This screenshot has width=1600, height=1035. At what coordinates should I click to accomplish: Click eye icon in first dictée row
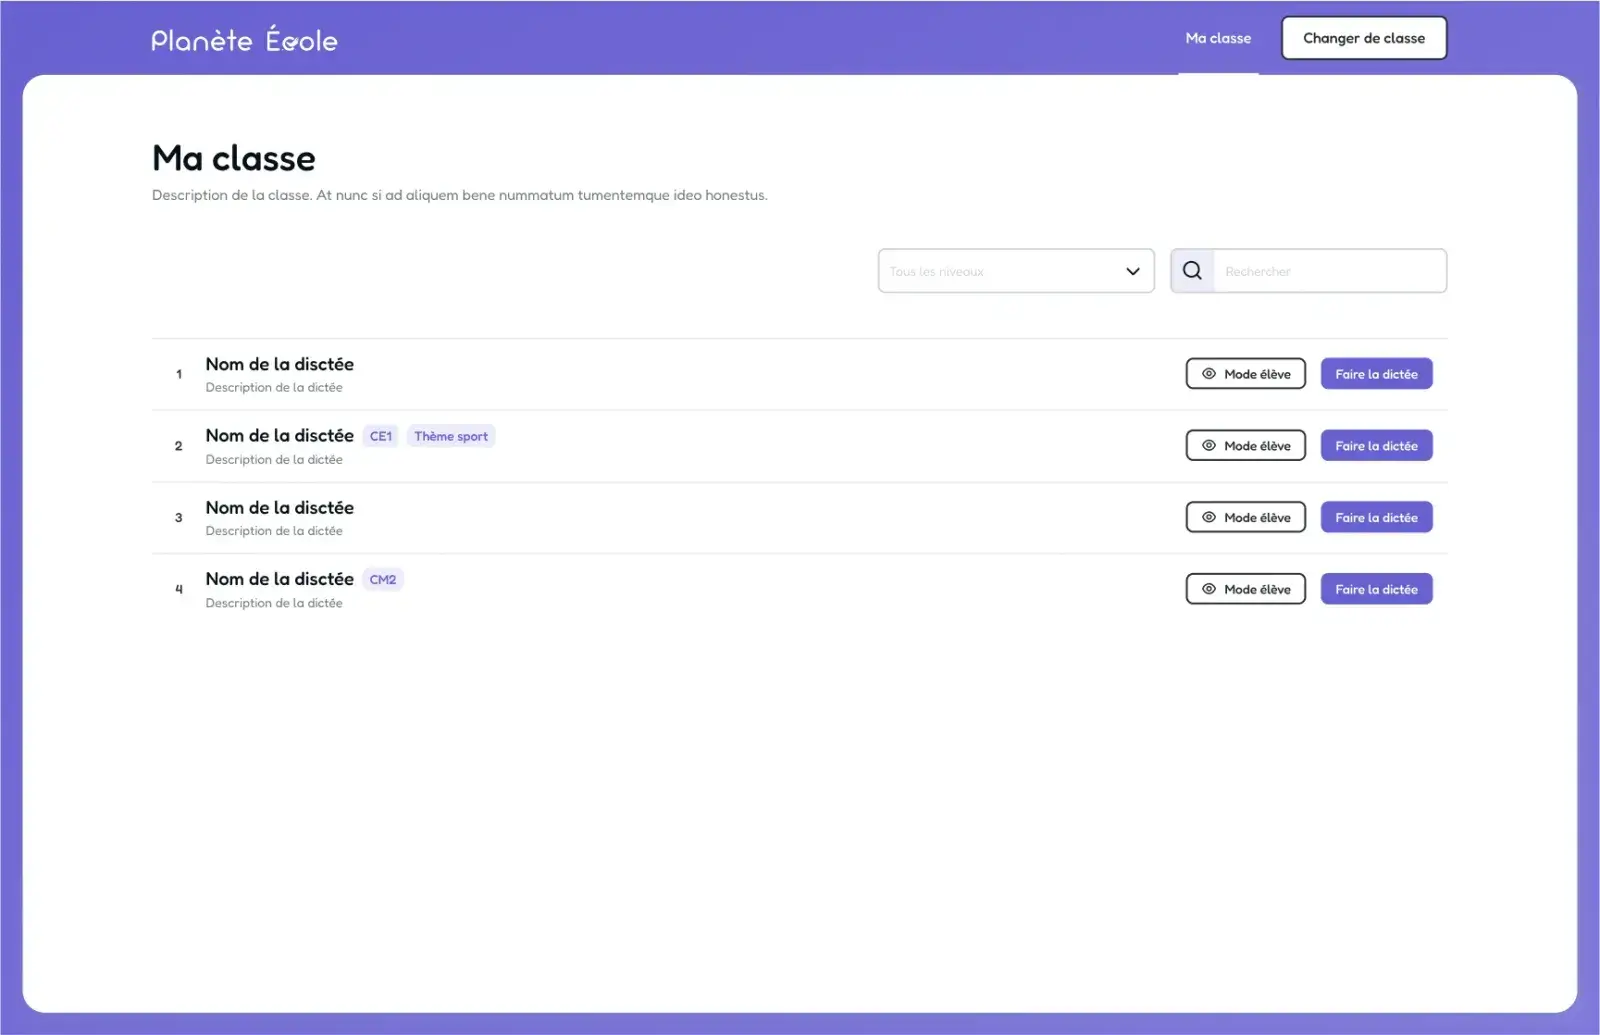coord(1209,374)
